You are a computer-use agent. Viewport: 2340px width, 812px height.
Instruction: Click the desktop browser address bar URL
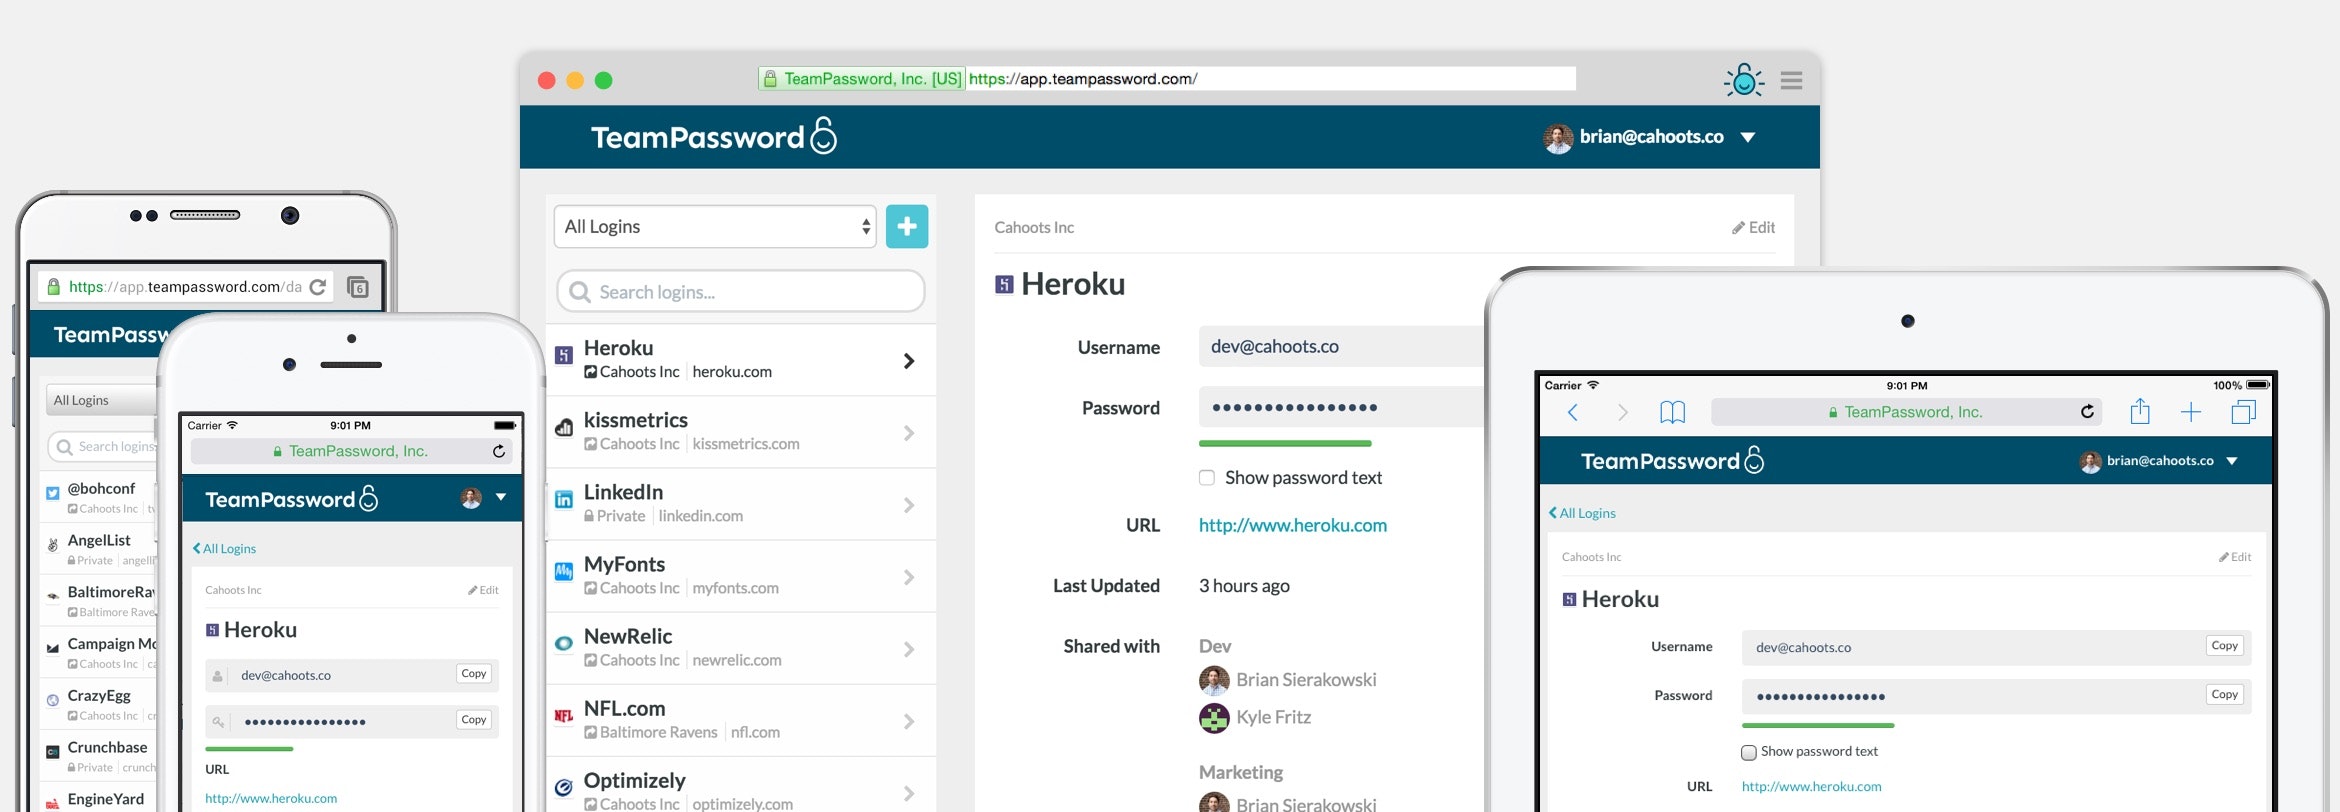coord(1082,79)
